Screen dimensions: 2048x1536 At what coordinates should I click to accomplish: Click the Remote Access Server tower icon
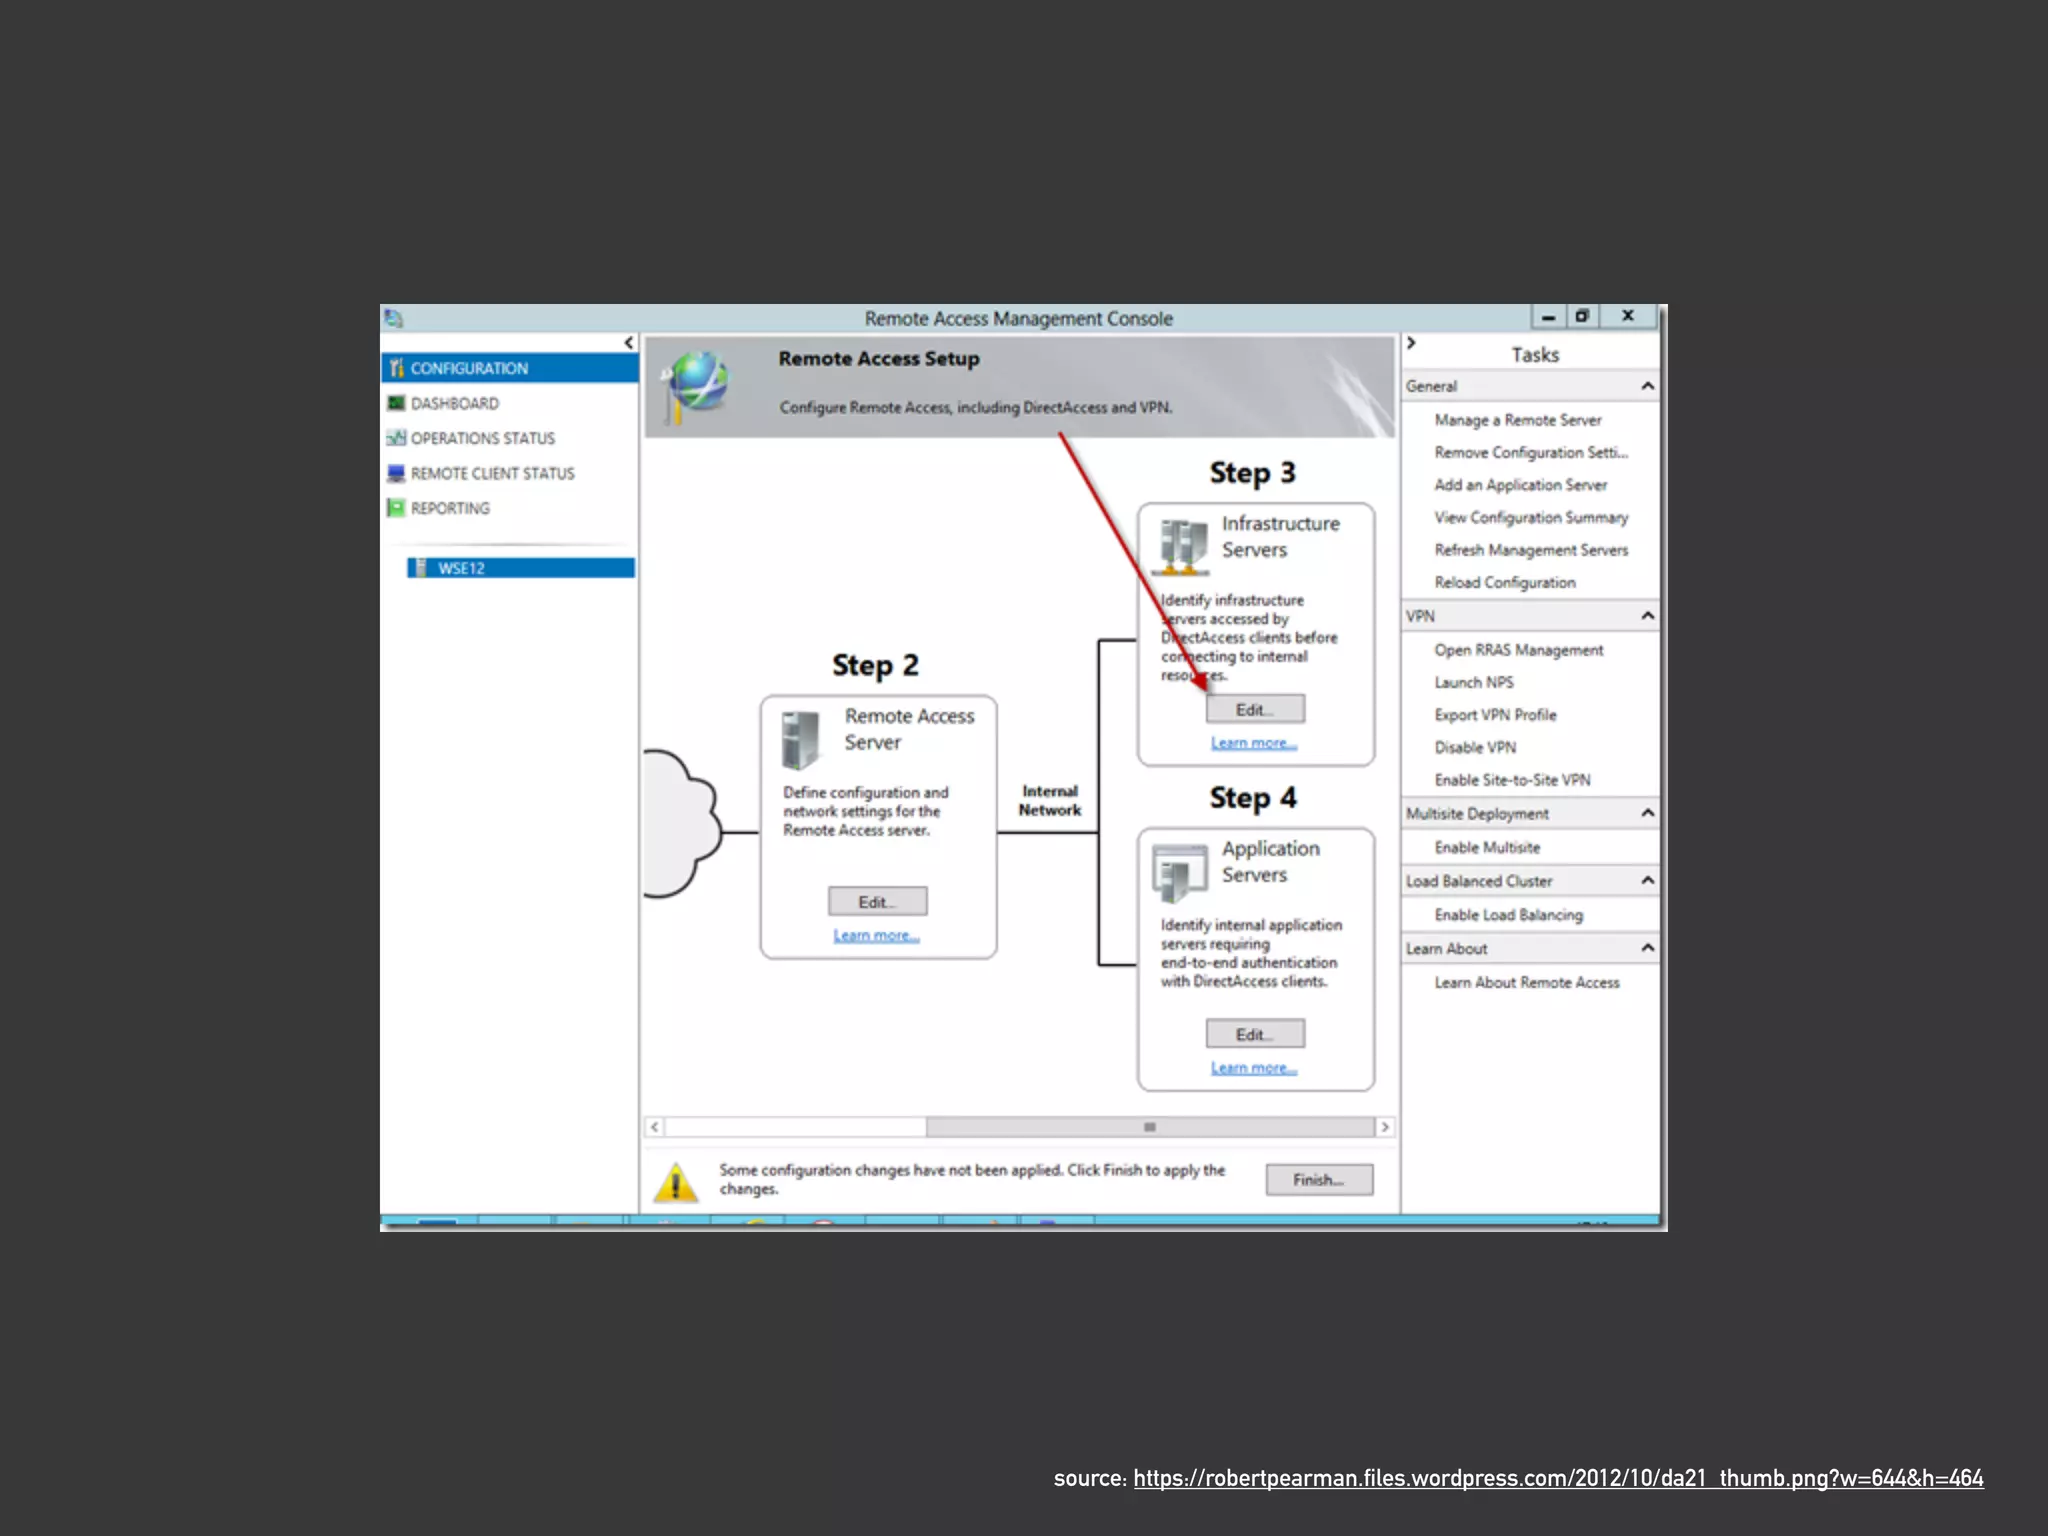point(800,740)
